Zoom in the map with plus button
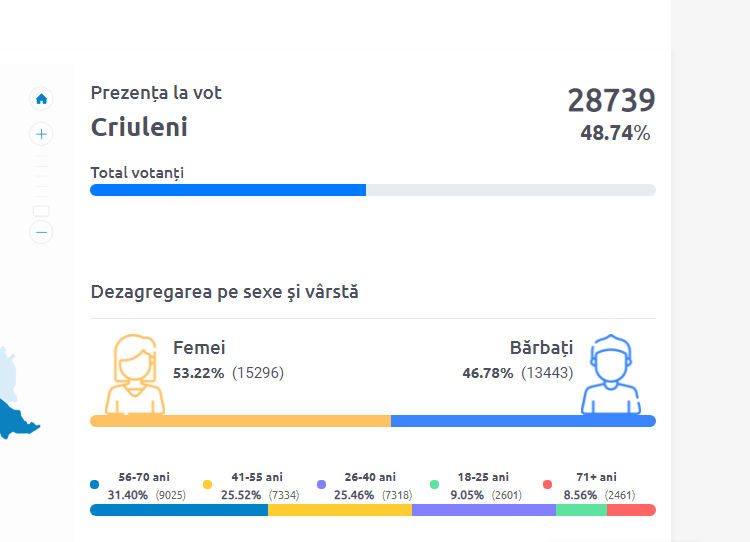Viewport: 750px width, 542px height. (x=41, y=134)
